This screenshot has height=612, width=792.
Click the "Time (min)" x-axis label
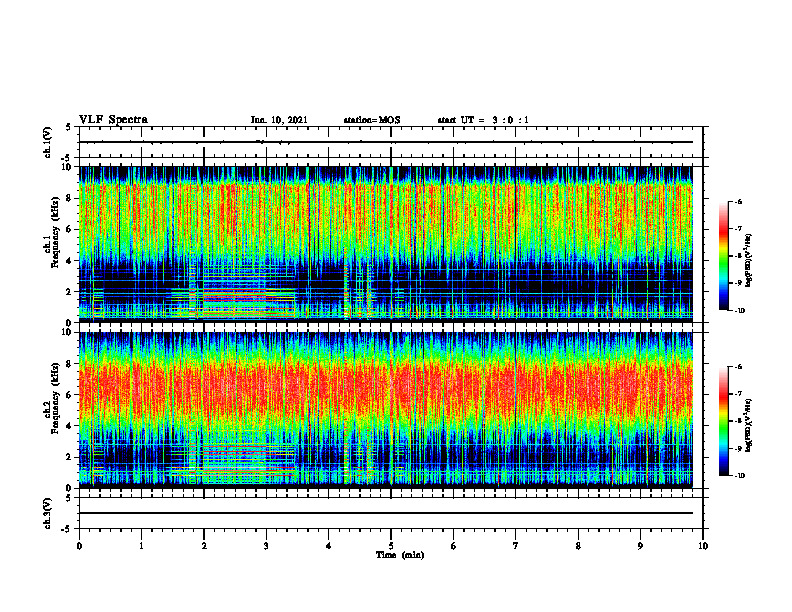click(400, 555)
